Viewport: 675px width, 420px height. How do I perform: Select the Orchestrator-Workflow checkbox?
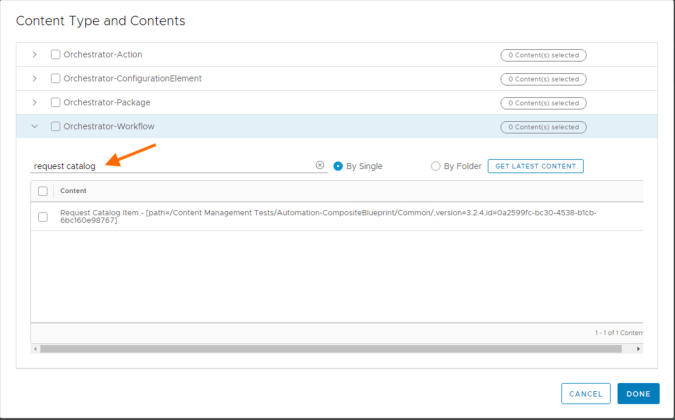(56, 127)
